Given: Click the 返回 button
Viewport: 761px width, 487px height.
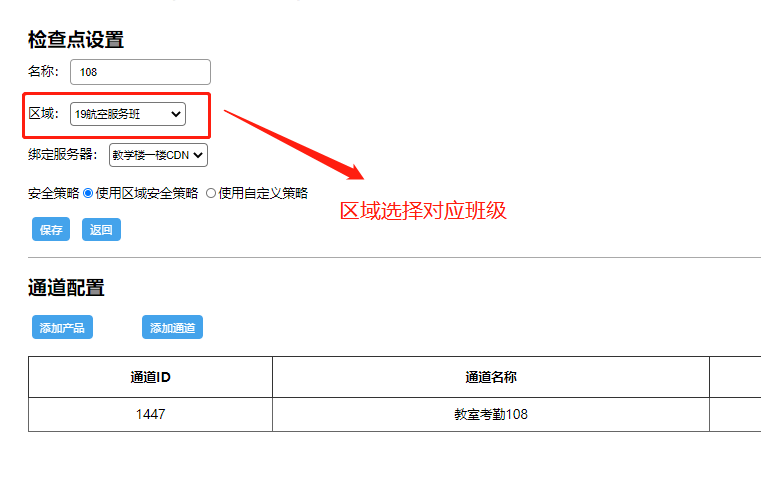Looking at the screenshot, I should tap(101, 230).
